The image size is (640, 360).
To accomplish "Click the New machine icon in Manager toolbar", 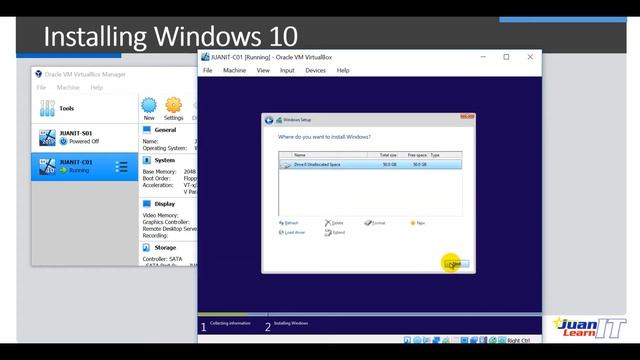I will 149,105.
